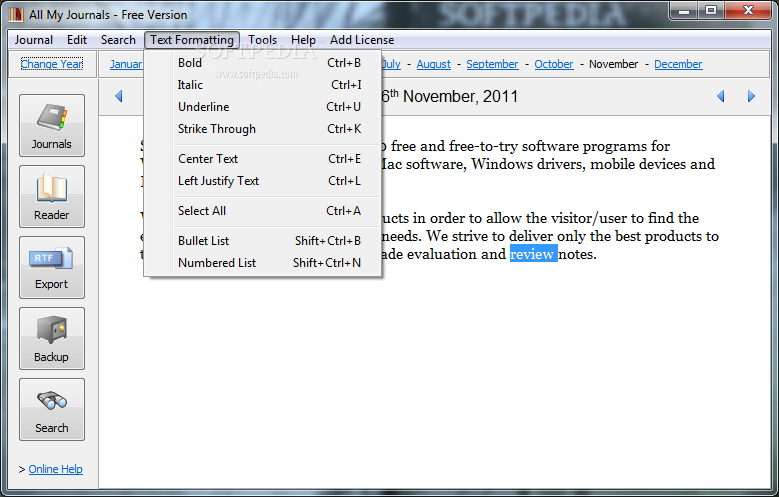
Task: Open the Help menu
Action: coord(303,40)
